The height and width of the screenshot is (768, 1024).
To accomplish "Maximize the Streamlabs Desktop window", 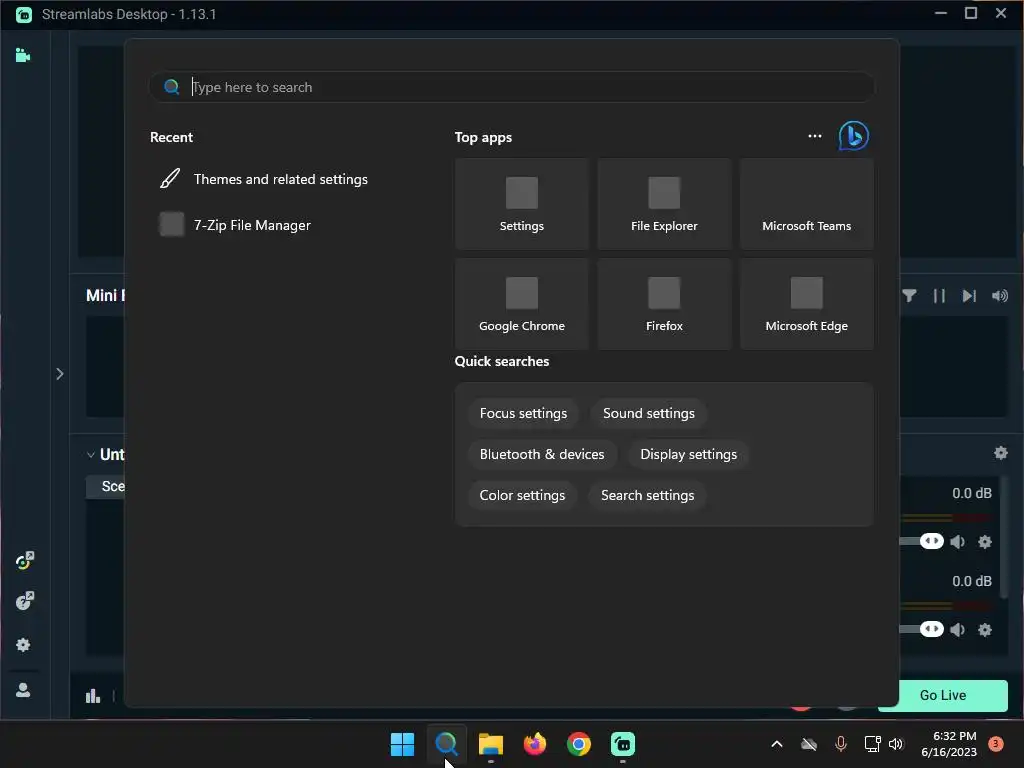I will coord(971,13).
